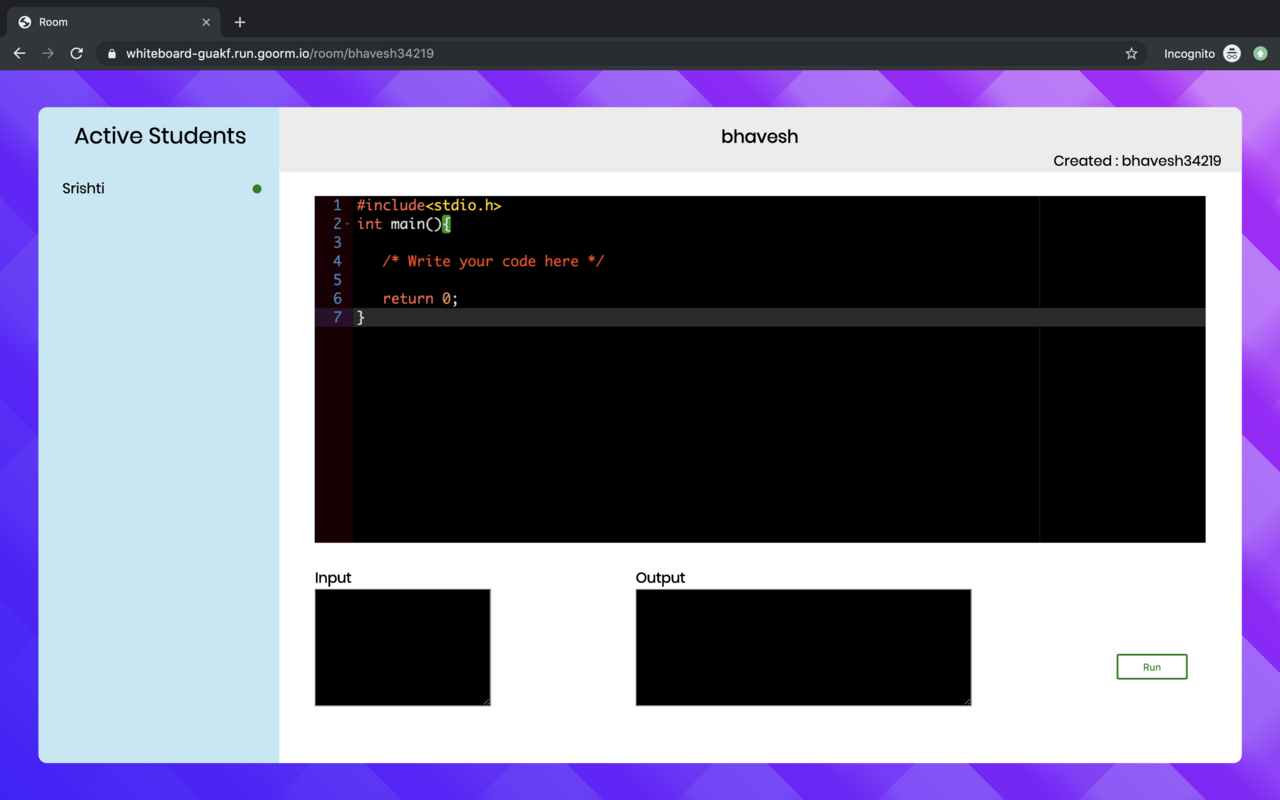Select the student Srishti in the list
1280x800 pixels.
click(x=83, y=188)
